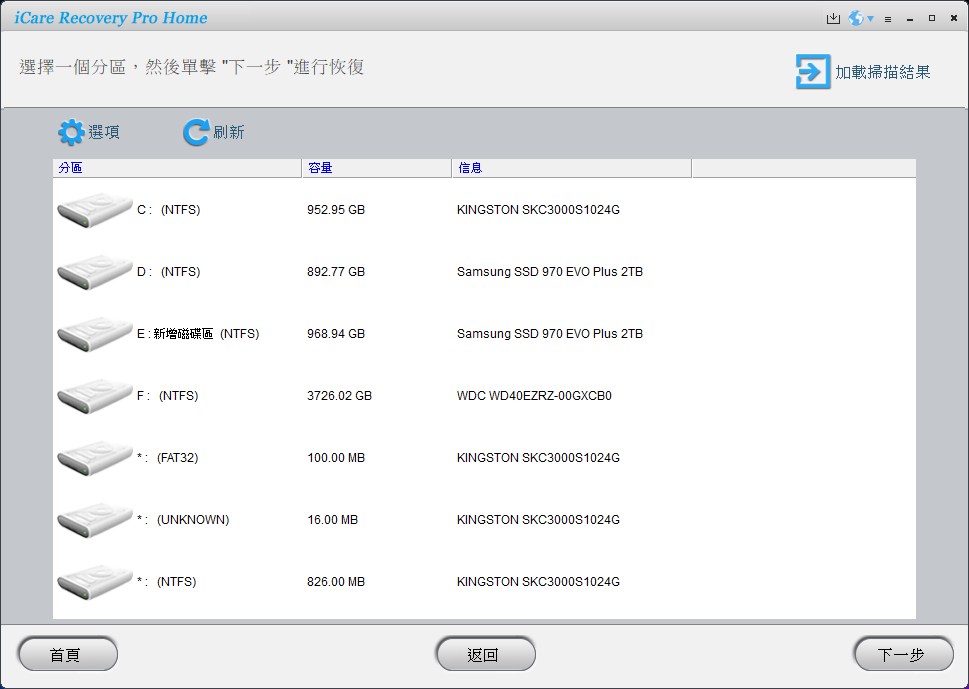Screen dimensions: 969x689
Task: Click the 952.95 GB capacity value
Action: coord(336,210)
